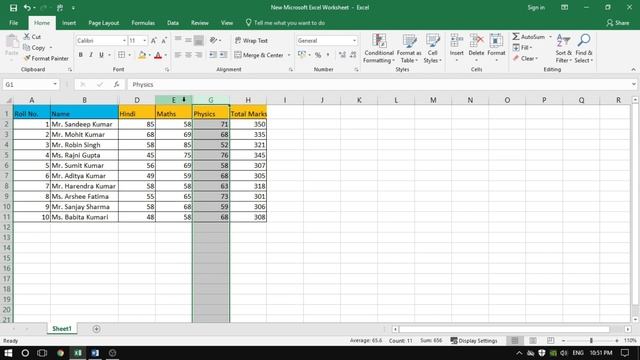The image size is (640, 360).
Task: Open the General number format dropdown
Action: pos(354,40)
